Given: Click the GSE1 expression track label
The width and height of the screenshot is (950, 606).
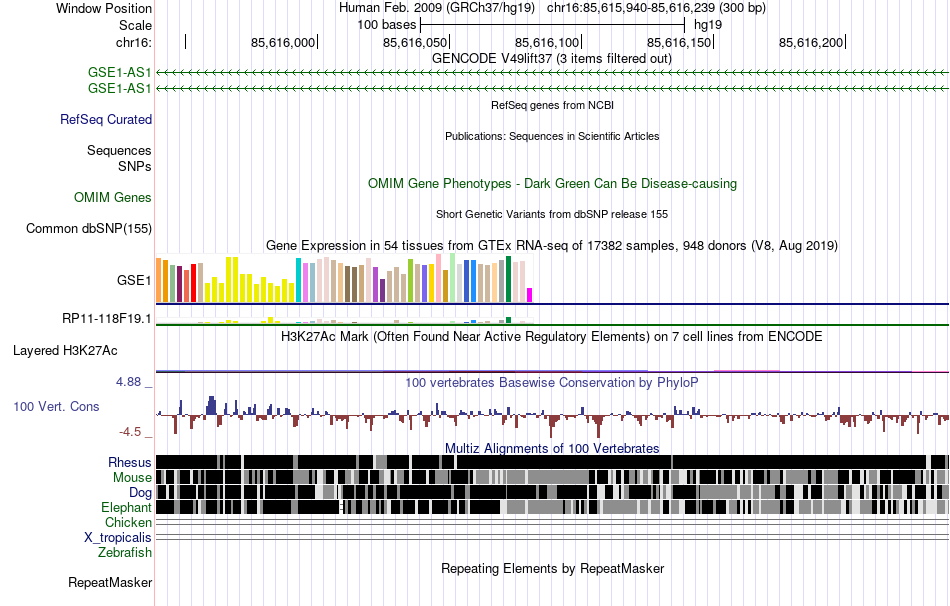Looking at the screenshot, I should (x=134, y=280).
